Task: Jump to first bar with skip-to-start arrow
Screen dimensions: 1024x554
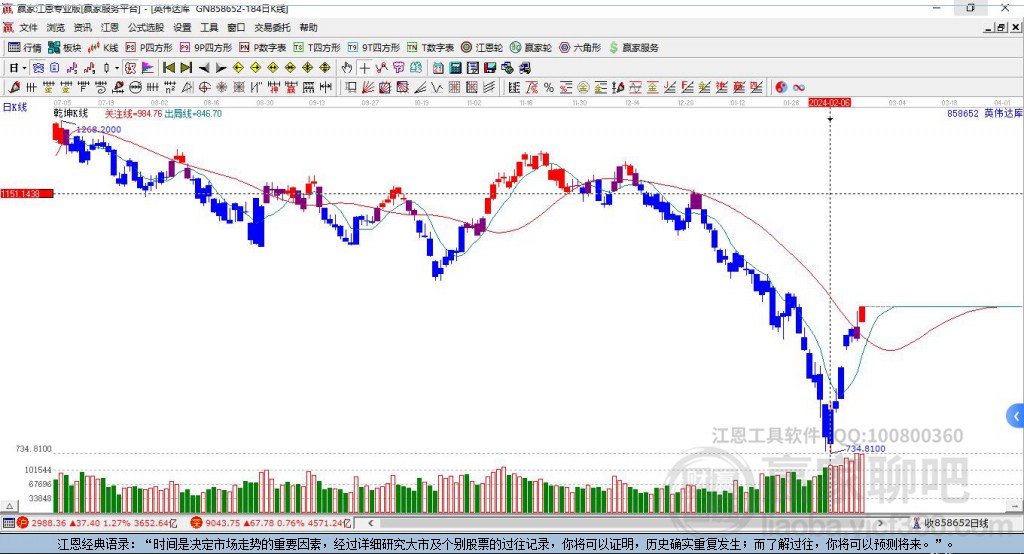Action: (x=169, y=68)
